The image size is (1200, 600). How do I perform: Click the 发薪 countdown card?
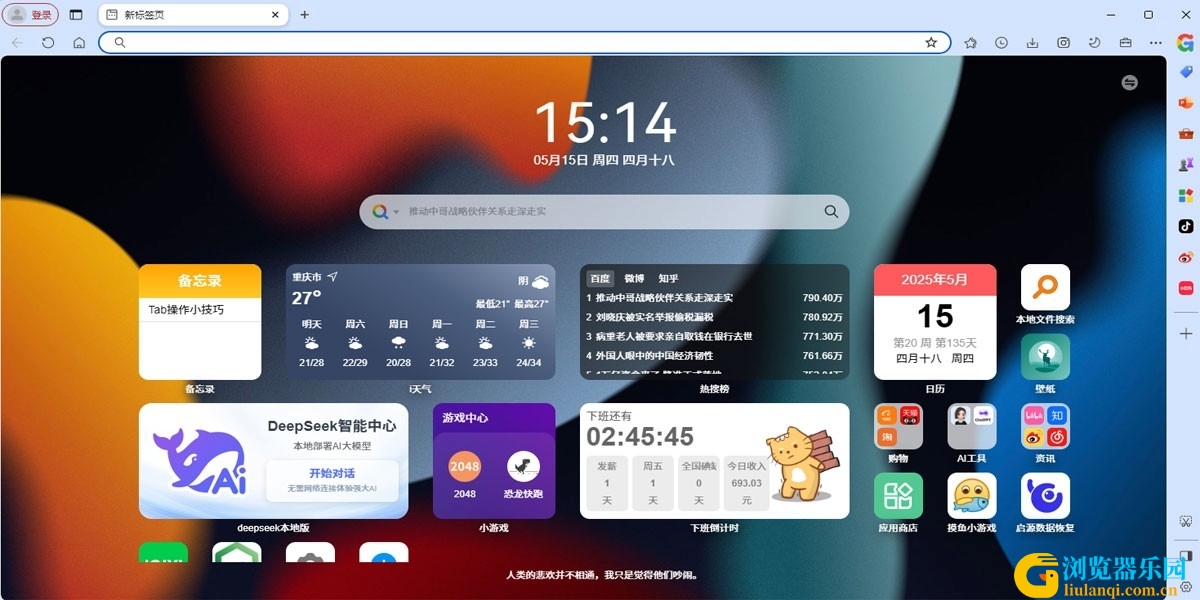607,483
